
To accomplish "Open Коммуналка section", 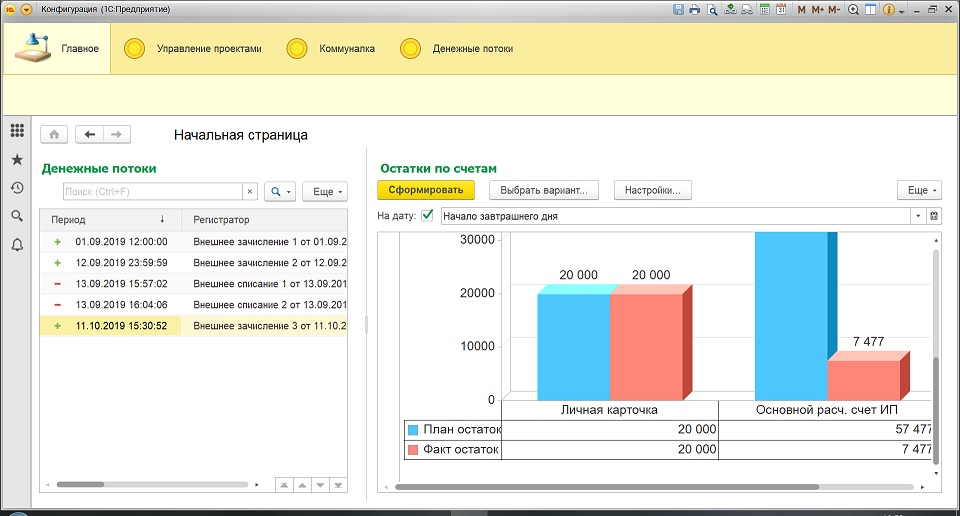I will [331, 48].
